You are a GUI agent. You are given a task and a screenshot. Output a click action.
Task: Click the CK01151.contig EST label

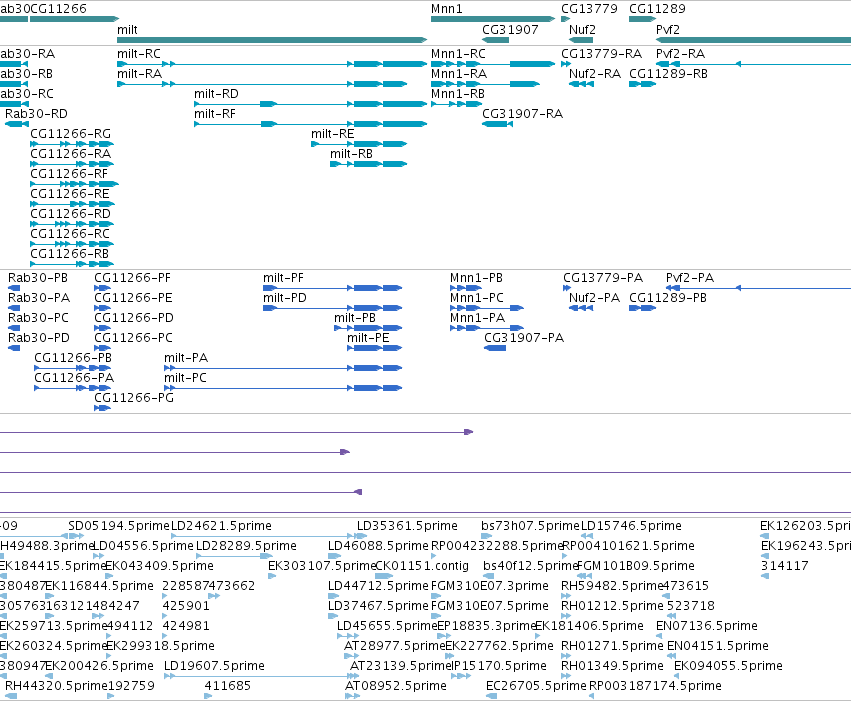coord(422,566)
